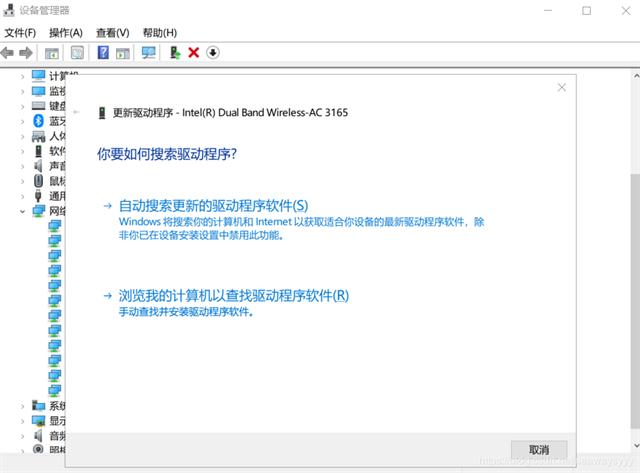Select the computer icon in the tree

38,76
